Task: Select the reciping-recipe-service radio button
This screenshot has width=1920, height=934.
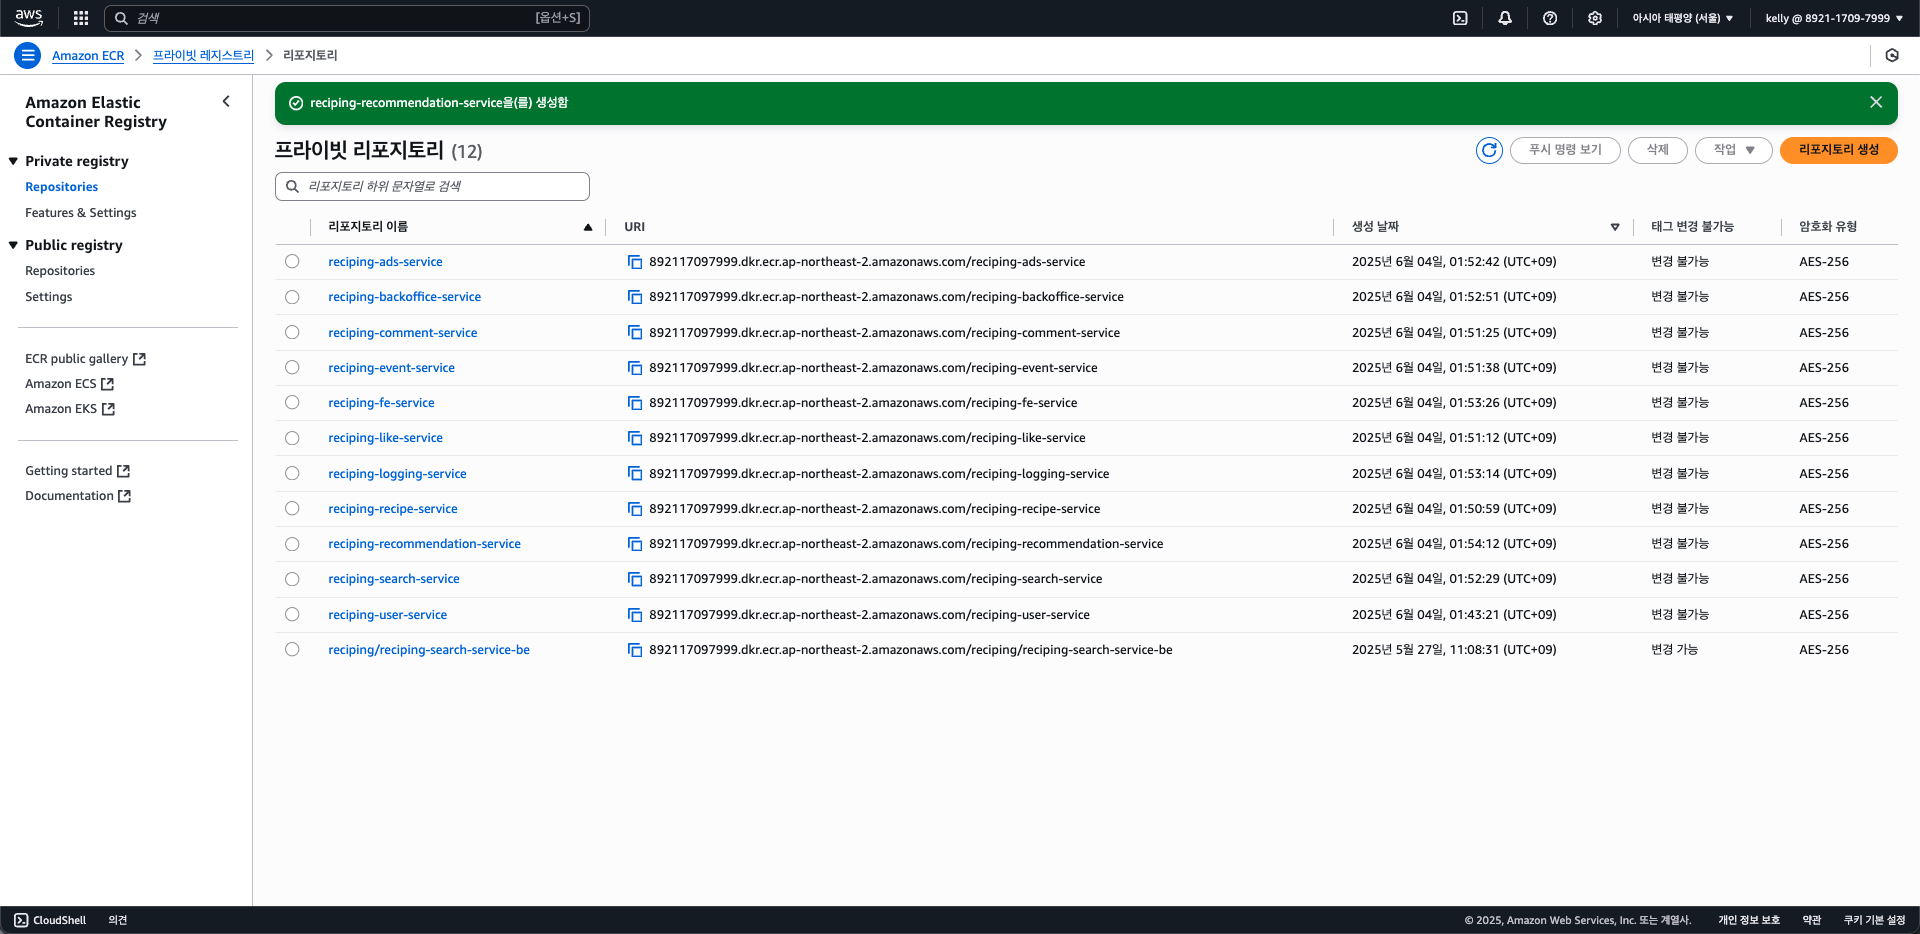Action: 292,508
